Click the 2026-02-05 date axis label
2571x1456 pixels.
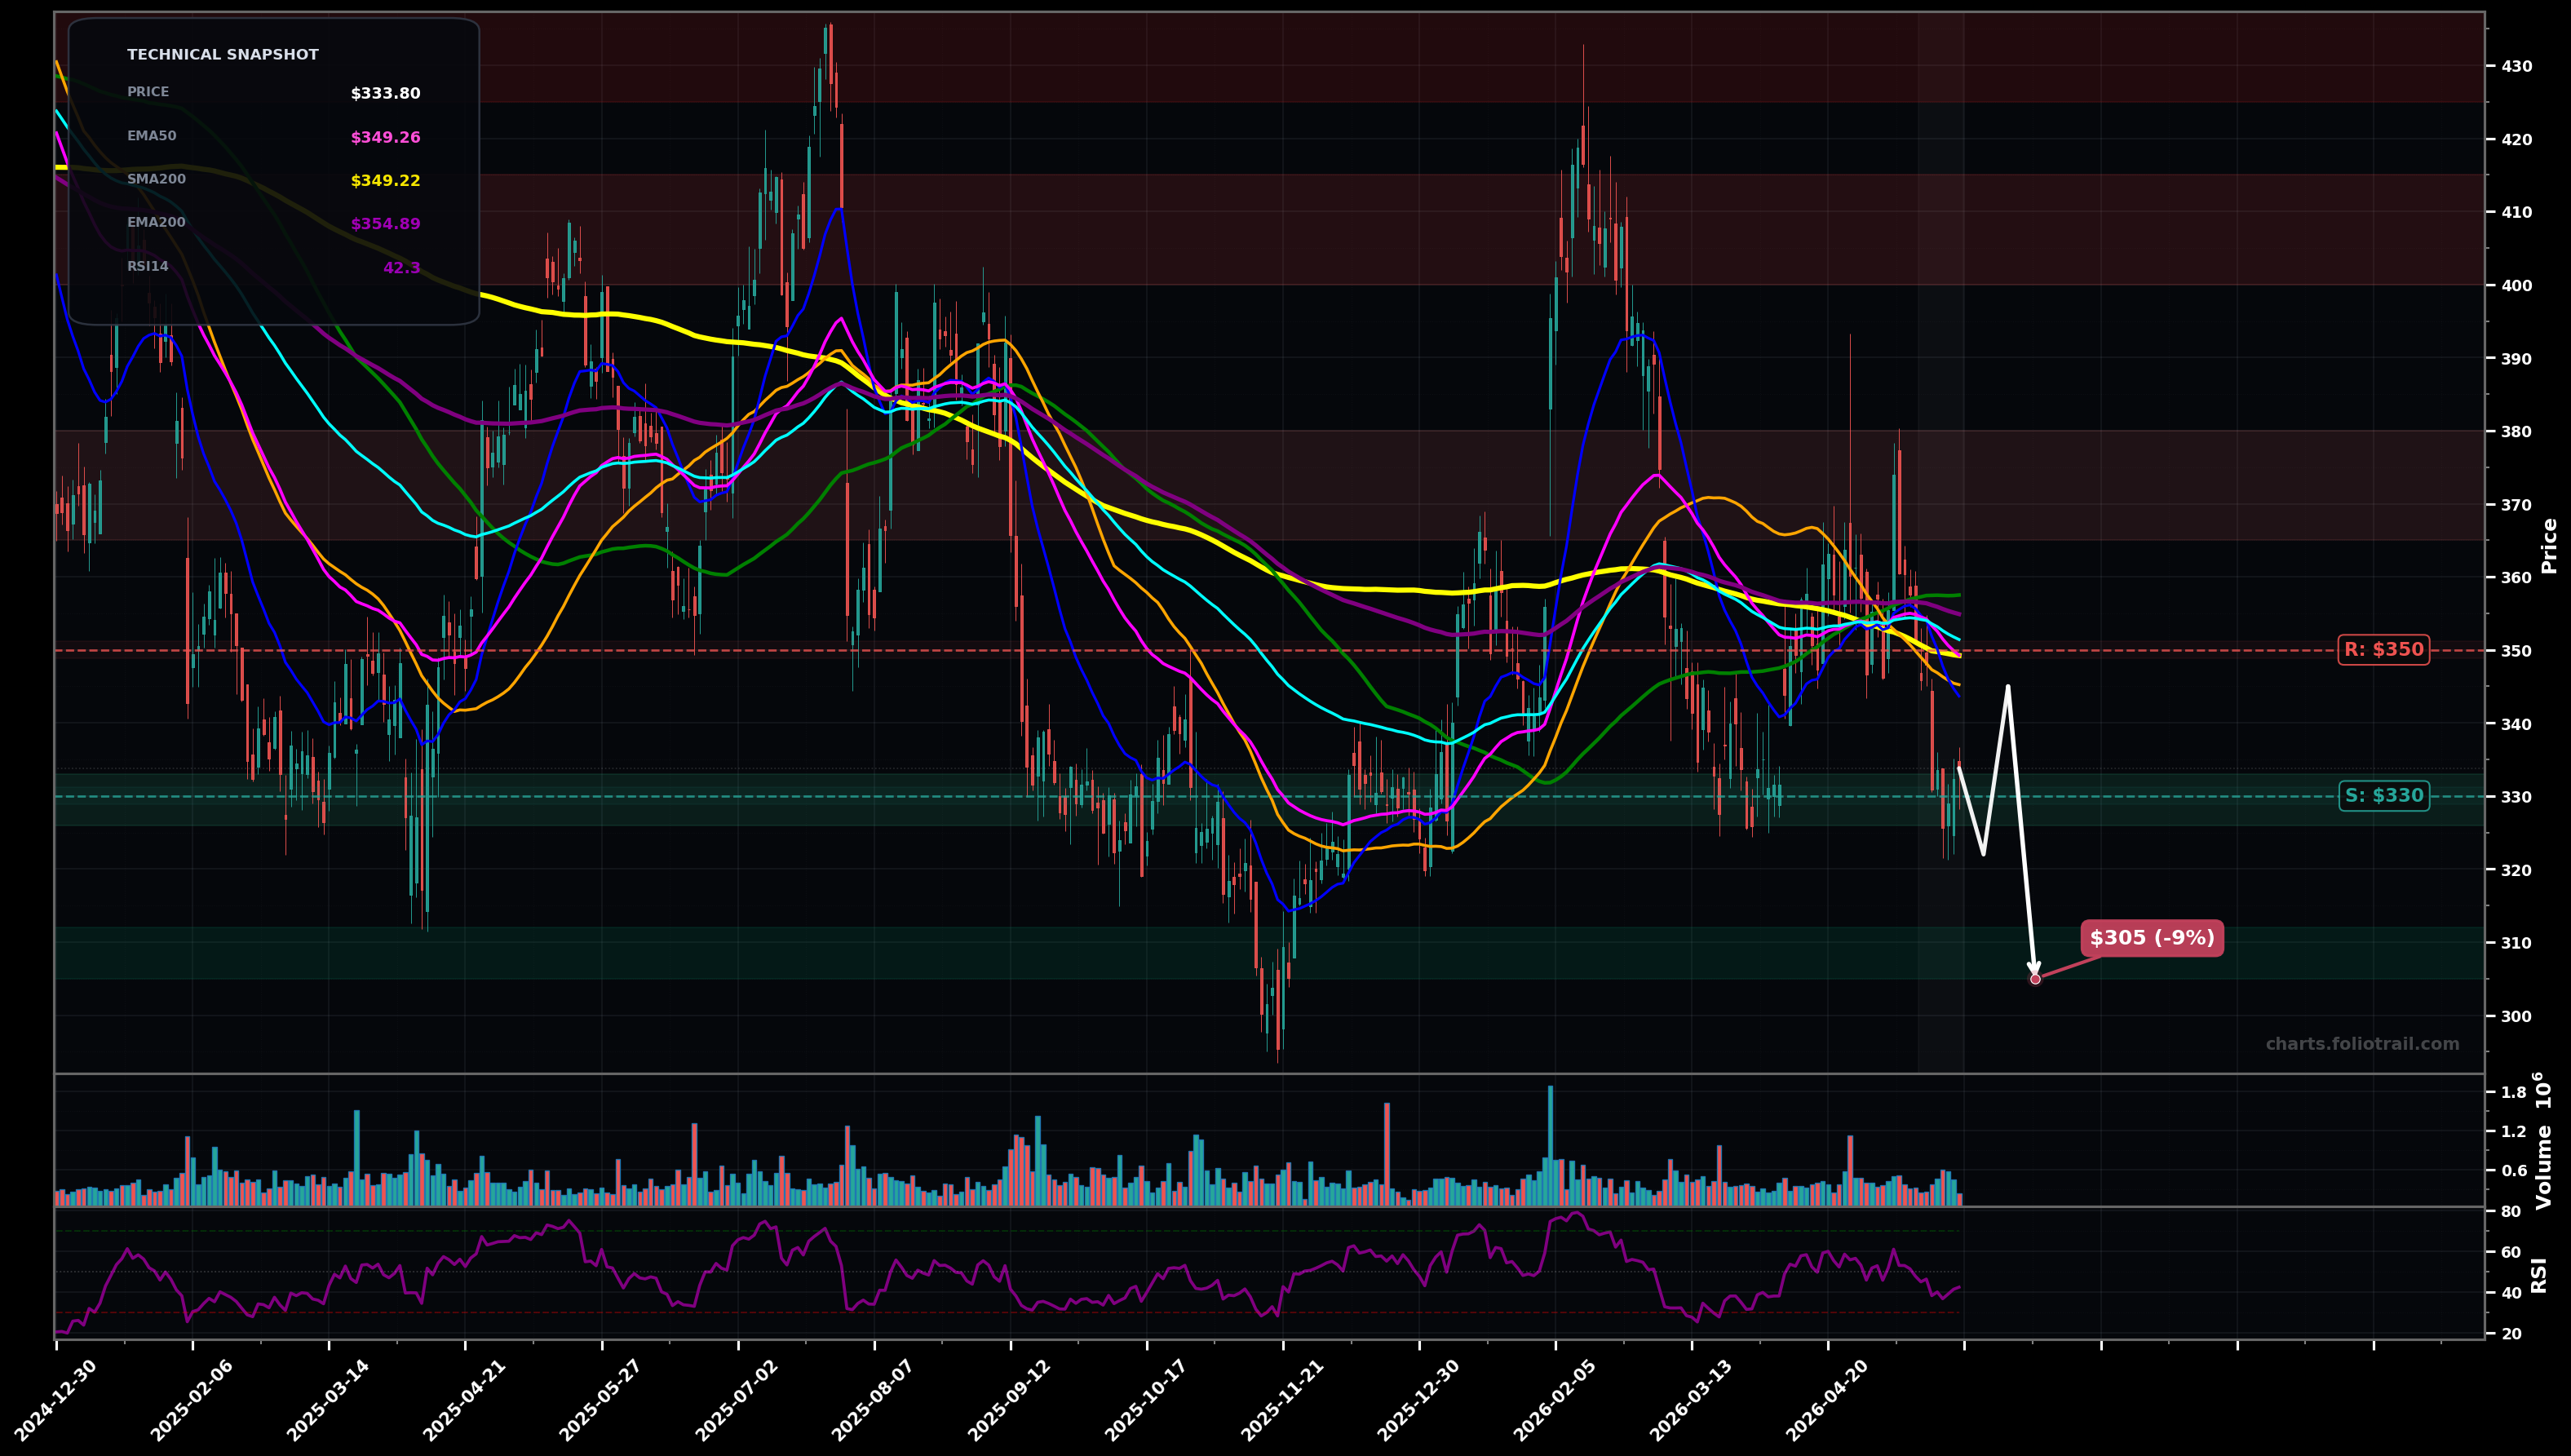pyautogui.click(x=1555, y=1400)
